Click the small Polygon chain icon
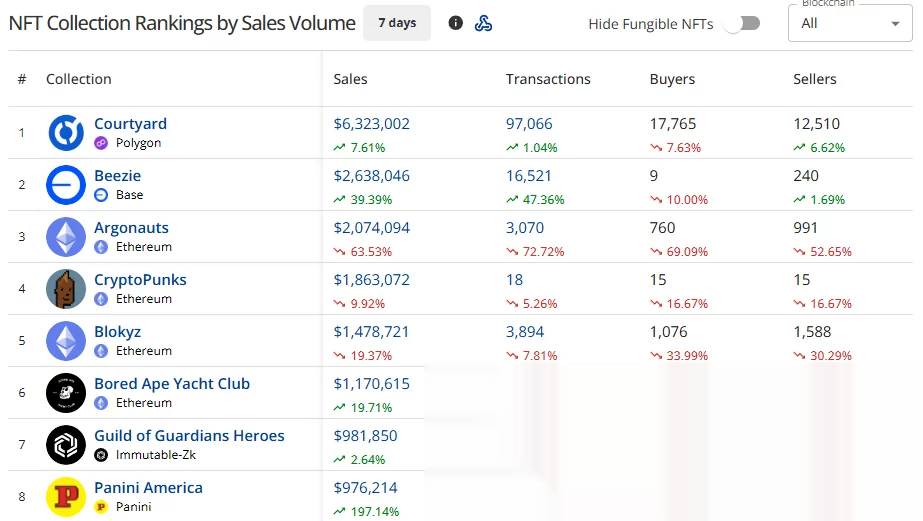 click(x=101, y=143)
